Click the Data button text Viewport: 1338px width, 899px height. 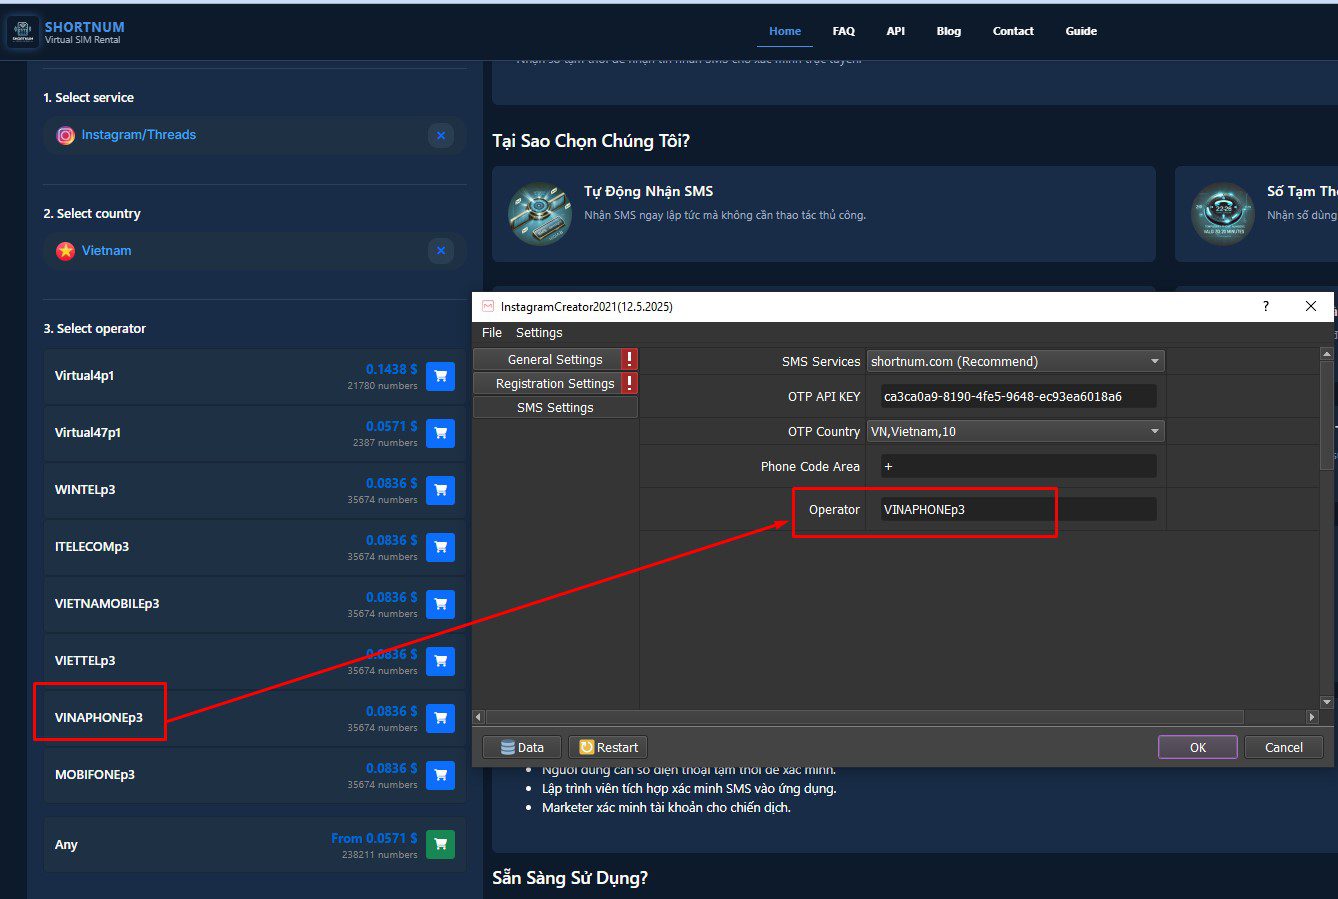[531, 747]
